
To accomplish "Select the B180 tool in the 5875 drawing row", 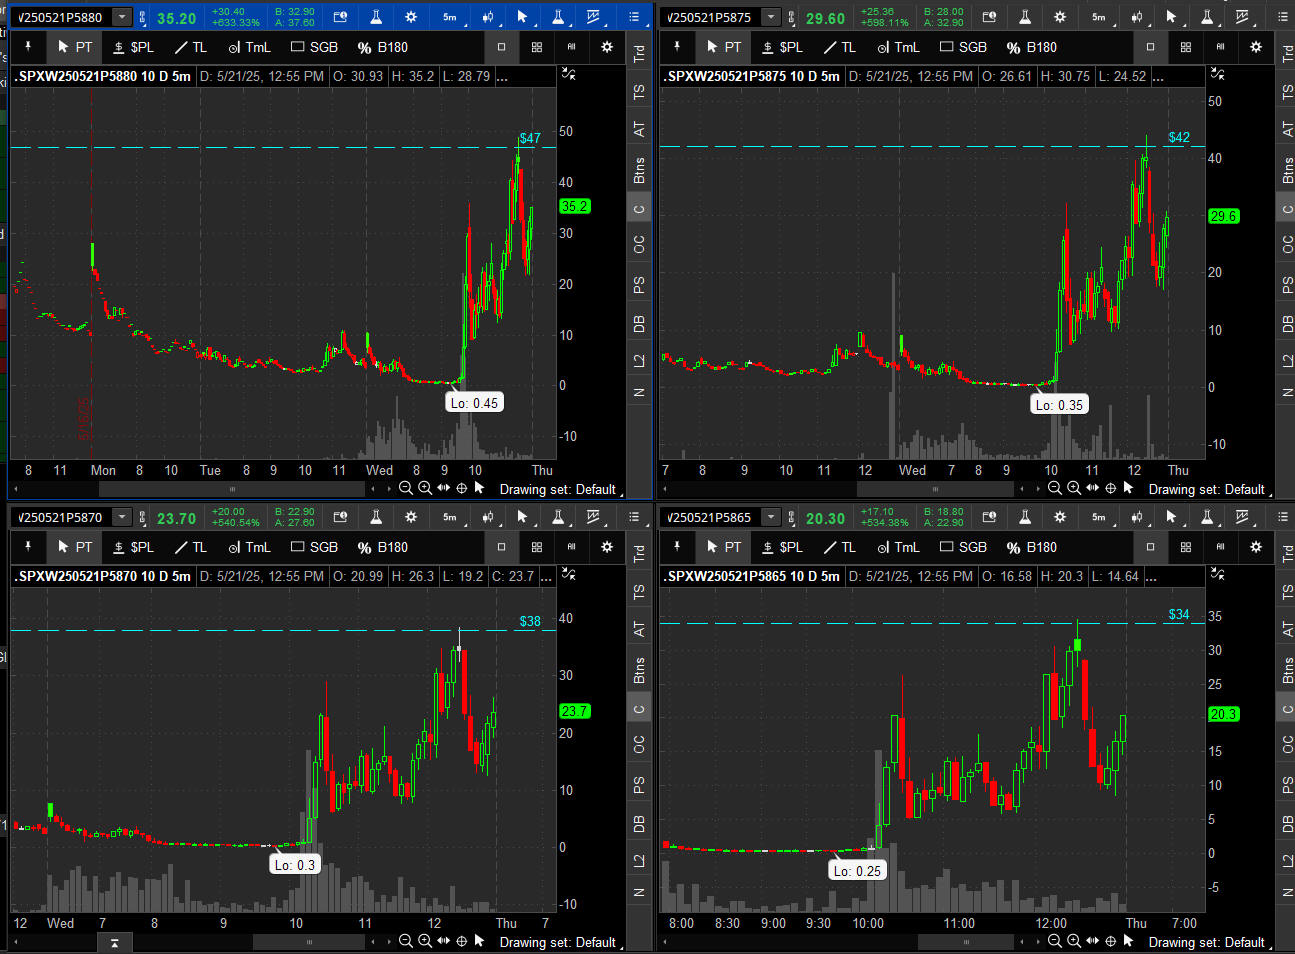I will point(1031,47).
